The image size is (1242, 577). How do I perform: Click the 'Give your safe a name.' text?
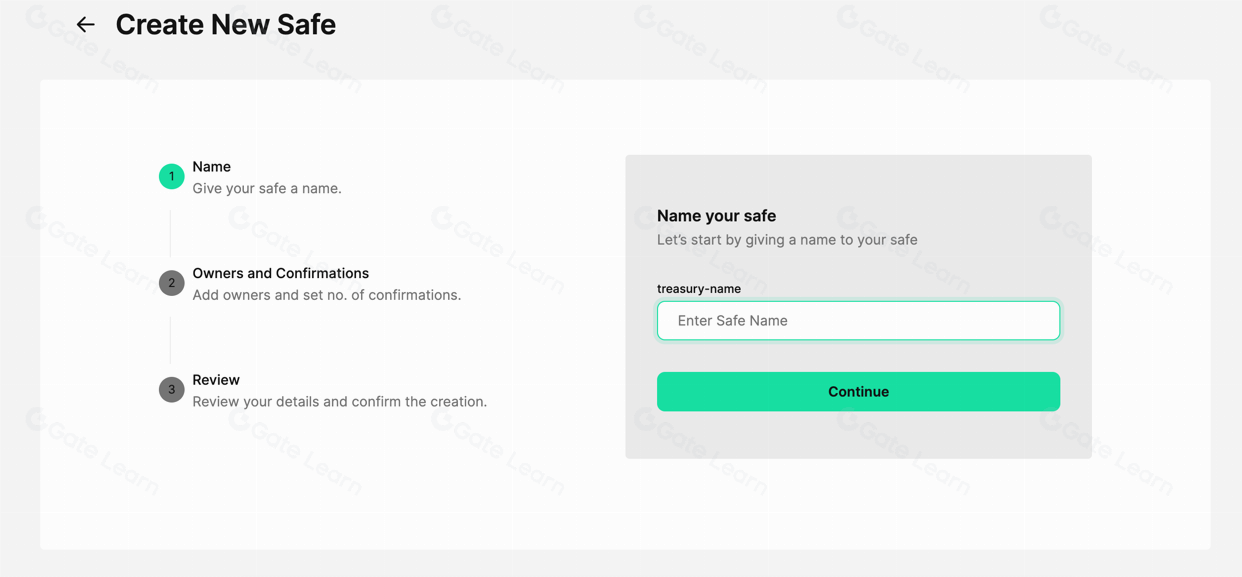[267, 188]
